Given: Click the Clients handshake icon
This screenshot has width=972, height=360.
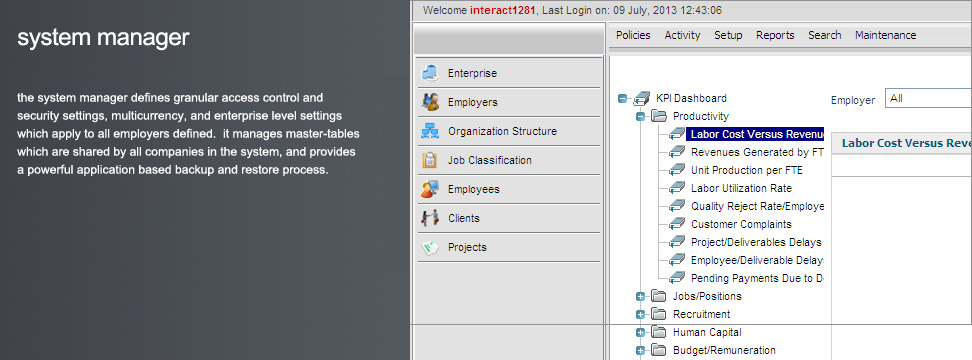Looking at the screenshot, I should [x=430, y=218].
